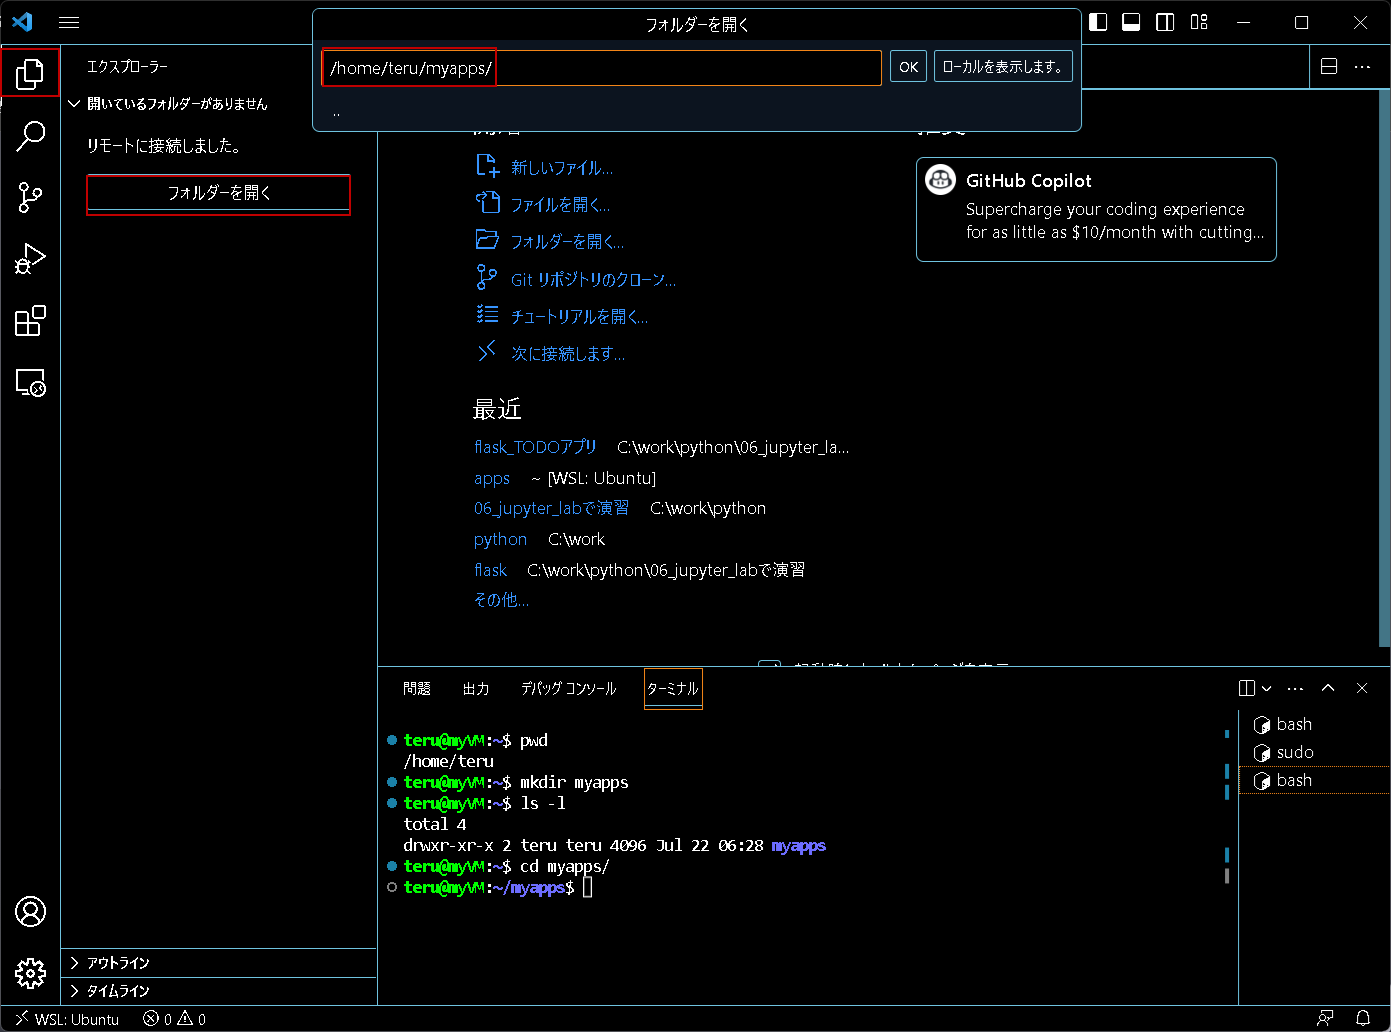The height and width of the screenshot is (1032, 1391).
Task: Open the Source Control view
Action: (x=30, y=197)
